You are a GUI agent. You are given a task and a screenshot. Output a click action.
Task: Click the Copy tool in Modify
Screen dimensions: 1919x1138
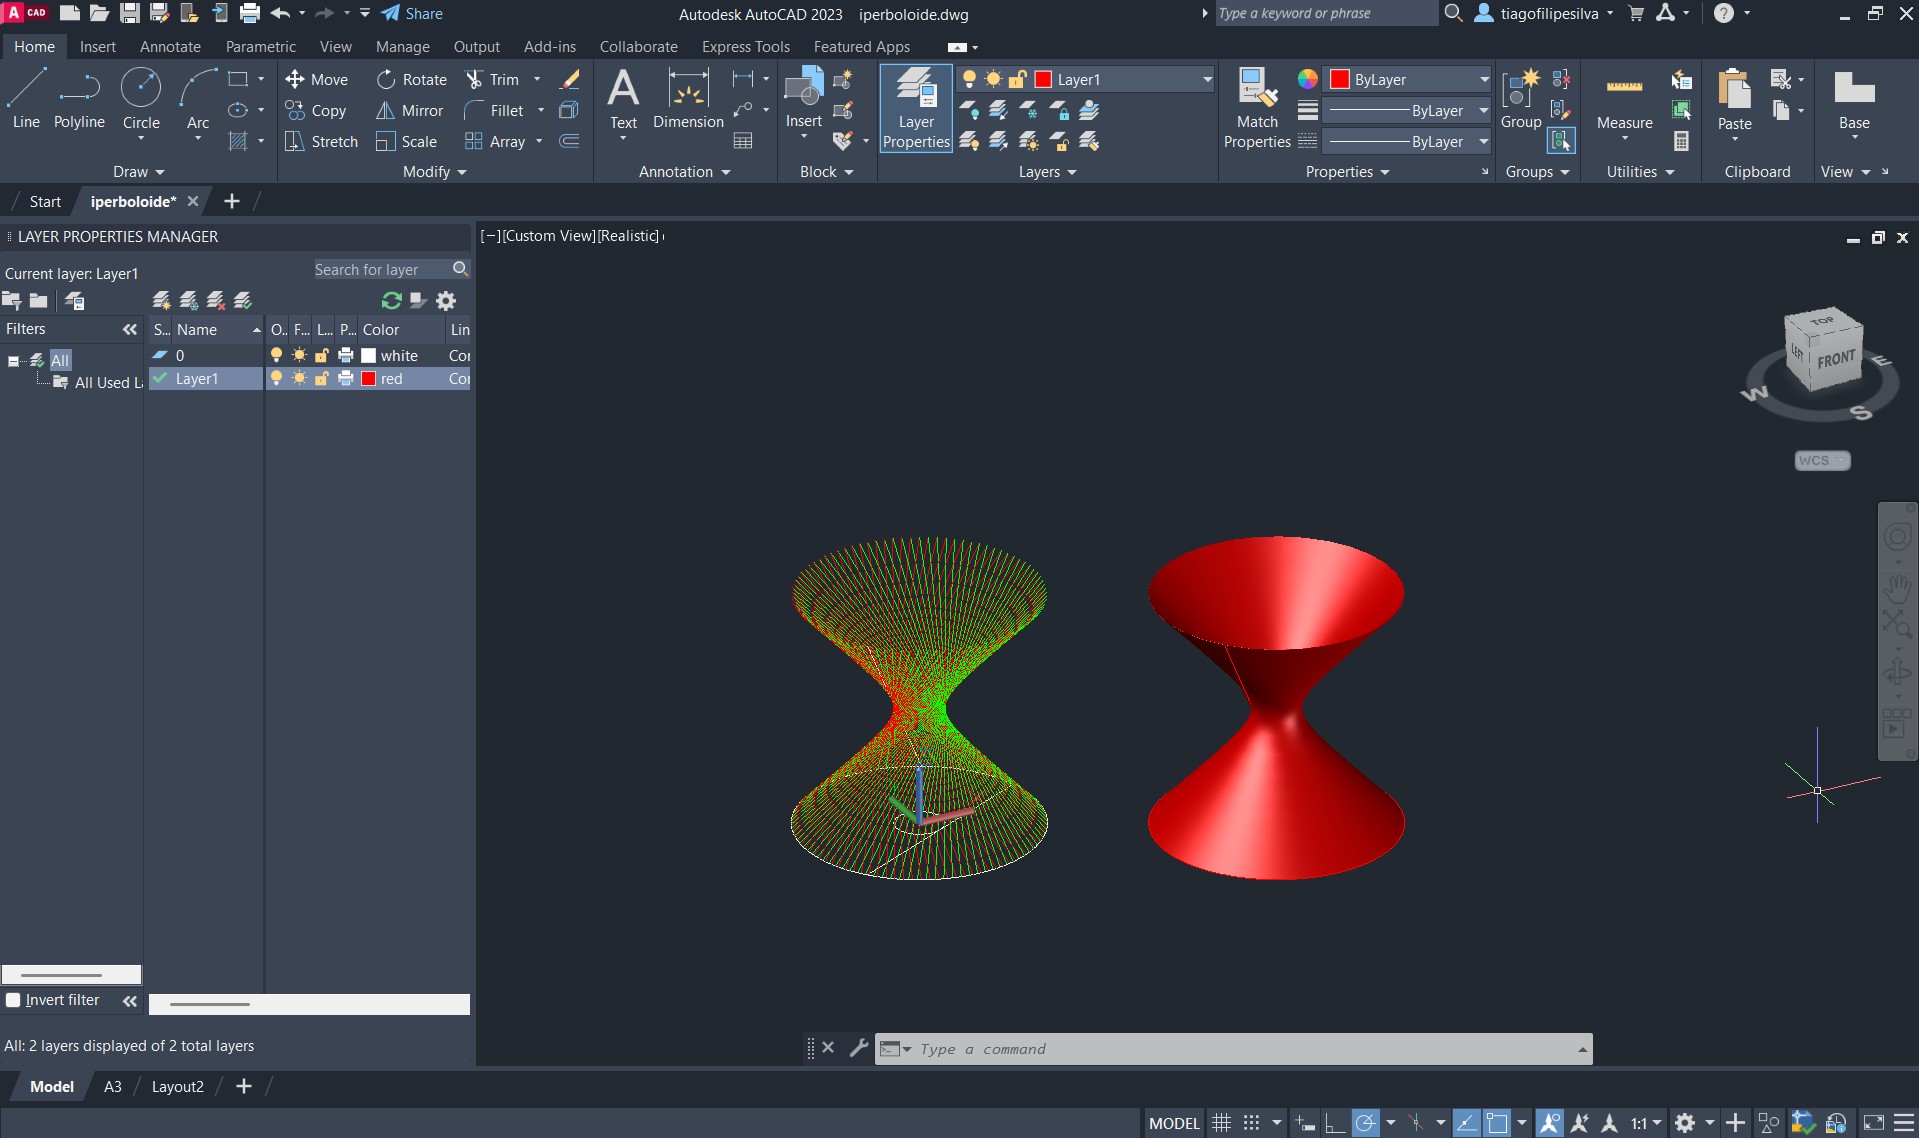point(315,110)
